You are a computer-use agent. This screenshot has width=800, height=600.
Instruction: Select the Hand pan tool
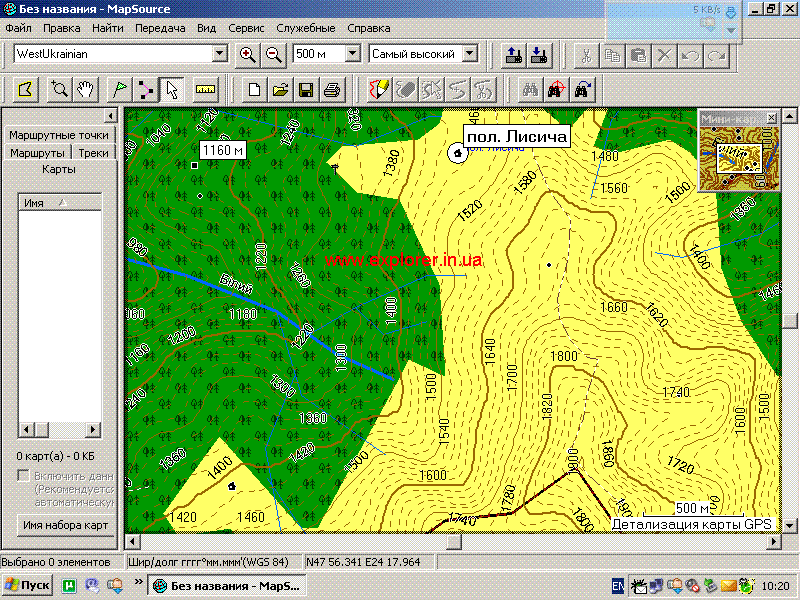87,89
